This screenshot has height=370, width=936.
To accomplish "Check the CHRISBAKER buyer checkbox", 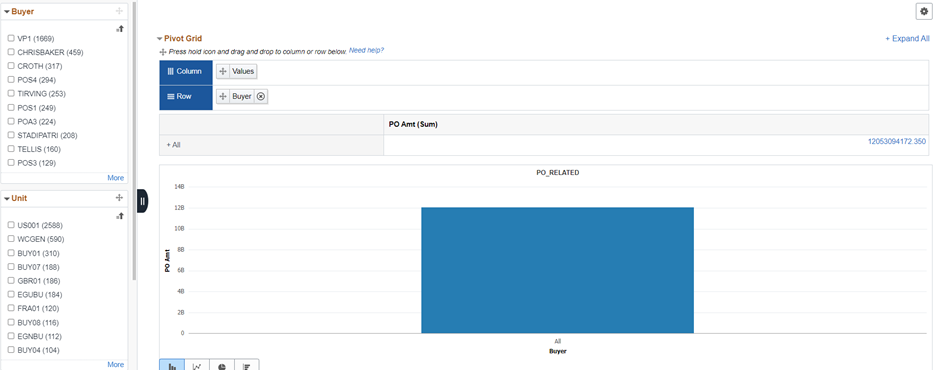I will click(11, 52).
